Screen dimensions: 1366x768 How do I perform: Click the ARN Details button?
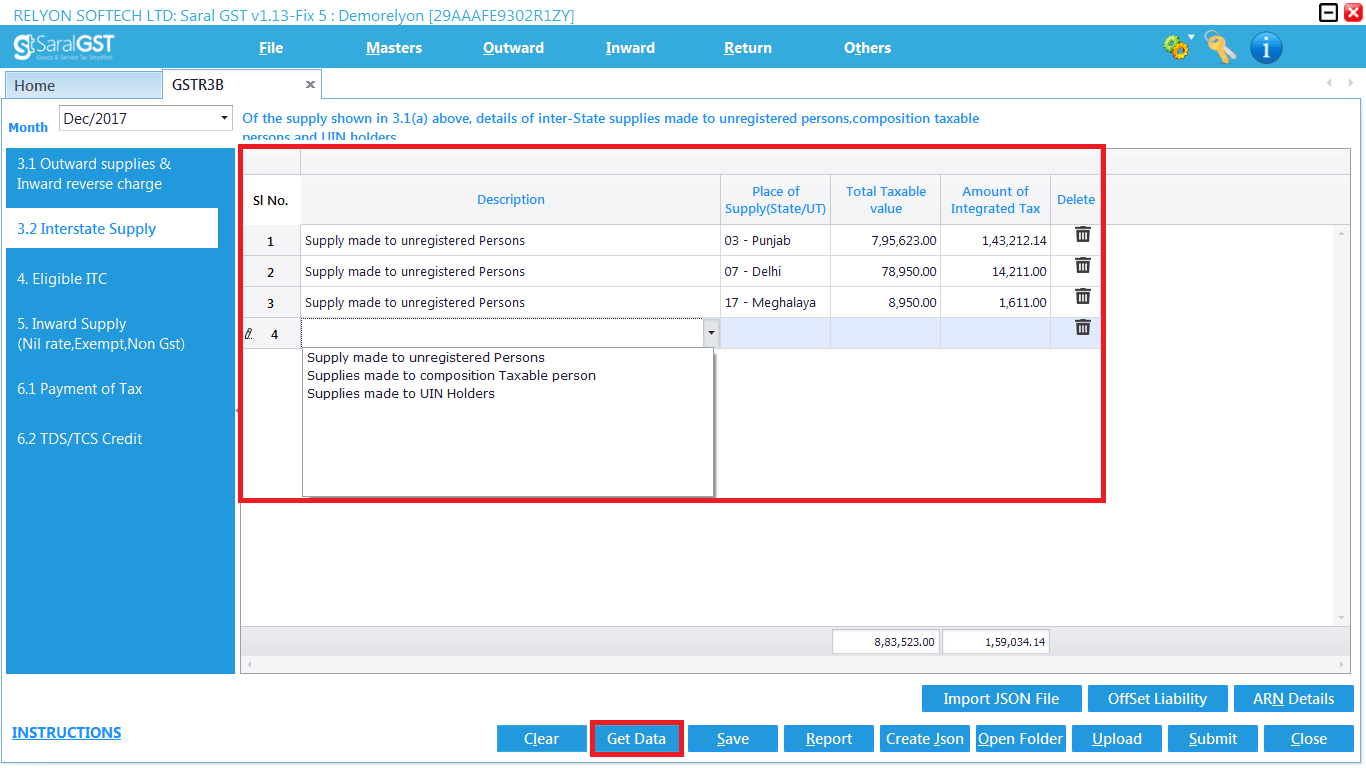[1294, 698]
